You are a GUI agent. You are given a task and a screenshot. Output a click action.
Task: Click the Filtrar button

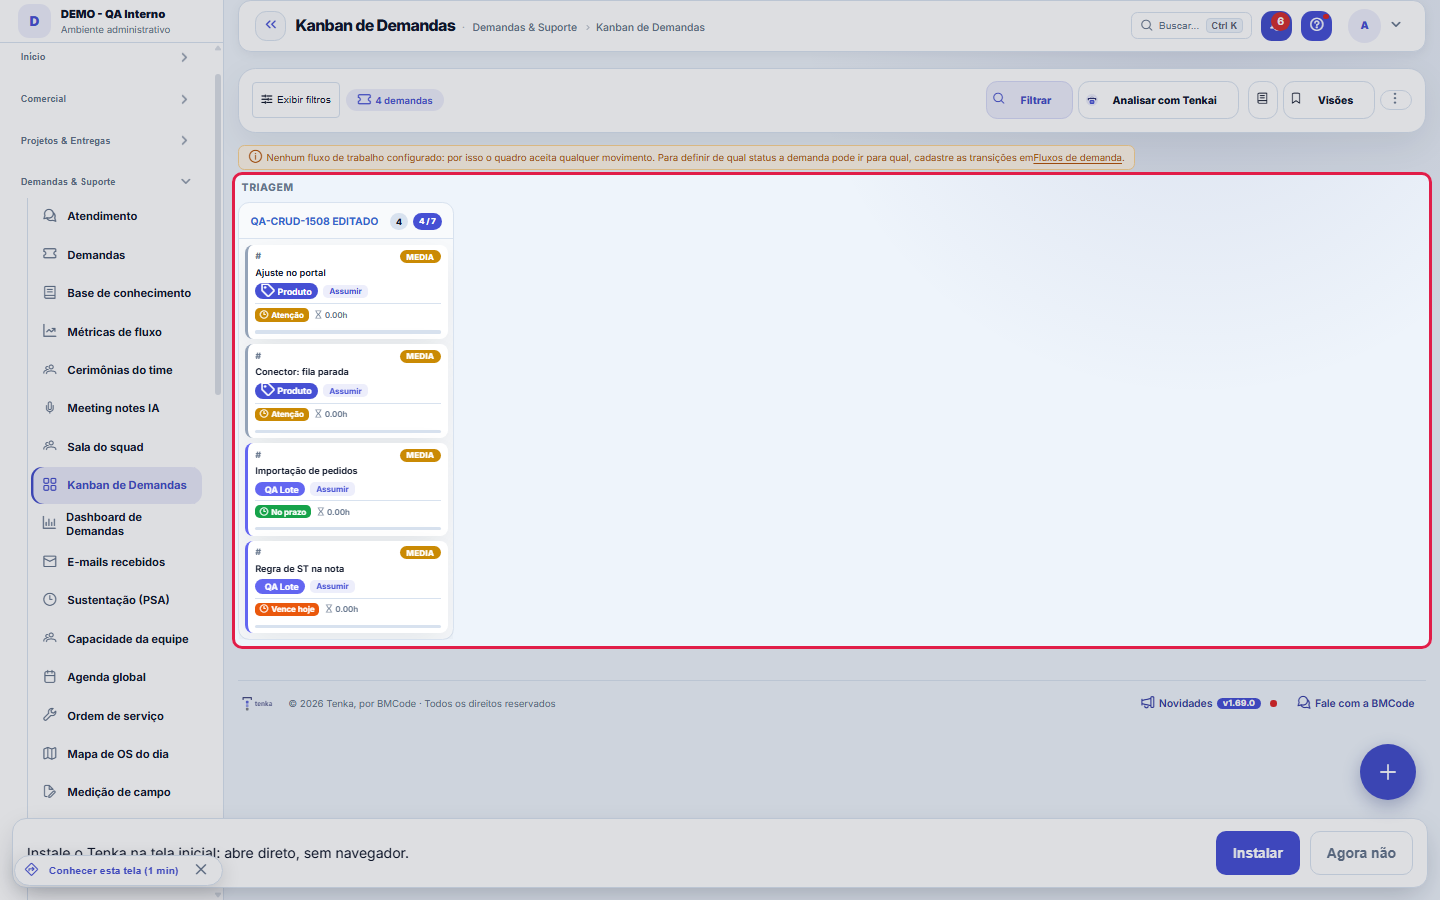(x=1029, y=100)
